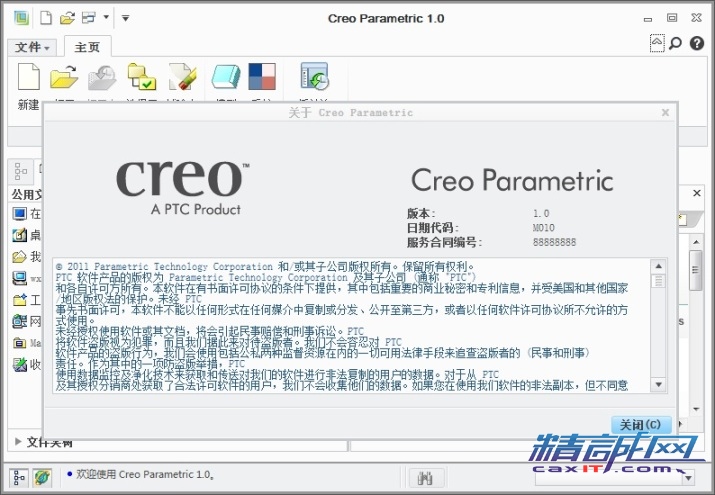This screenshot has width=715, height=495.
Task: Click the Model Display cyan block icon
Action: pyautogui.click(x=226, y=76)
